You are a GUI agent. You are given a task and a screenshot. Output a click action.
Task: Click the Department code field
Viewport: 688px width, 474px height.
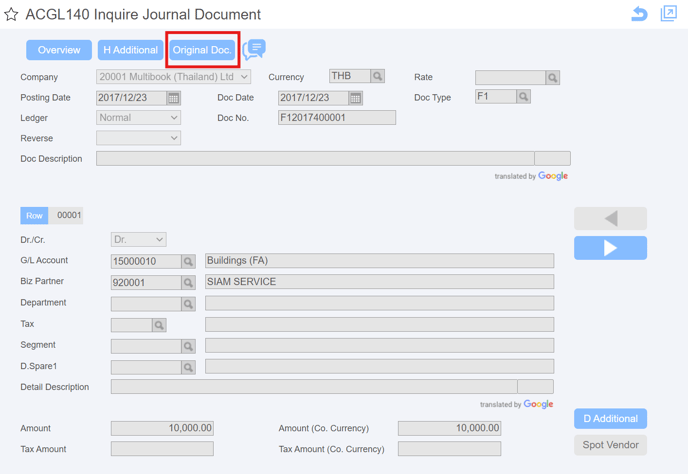pos(146,304)
